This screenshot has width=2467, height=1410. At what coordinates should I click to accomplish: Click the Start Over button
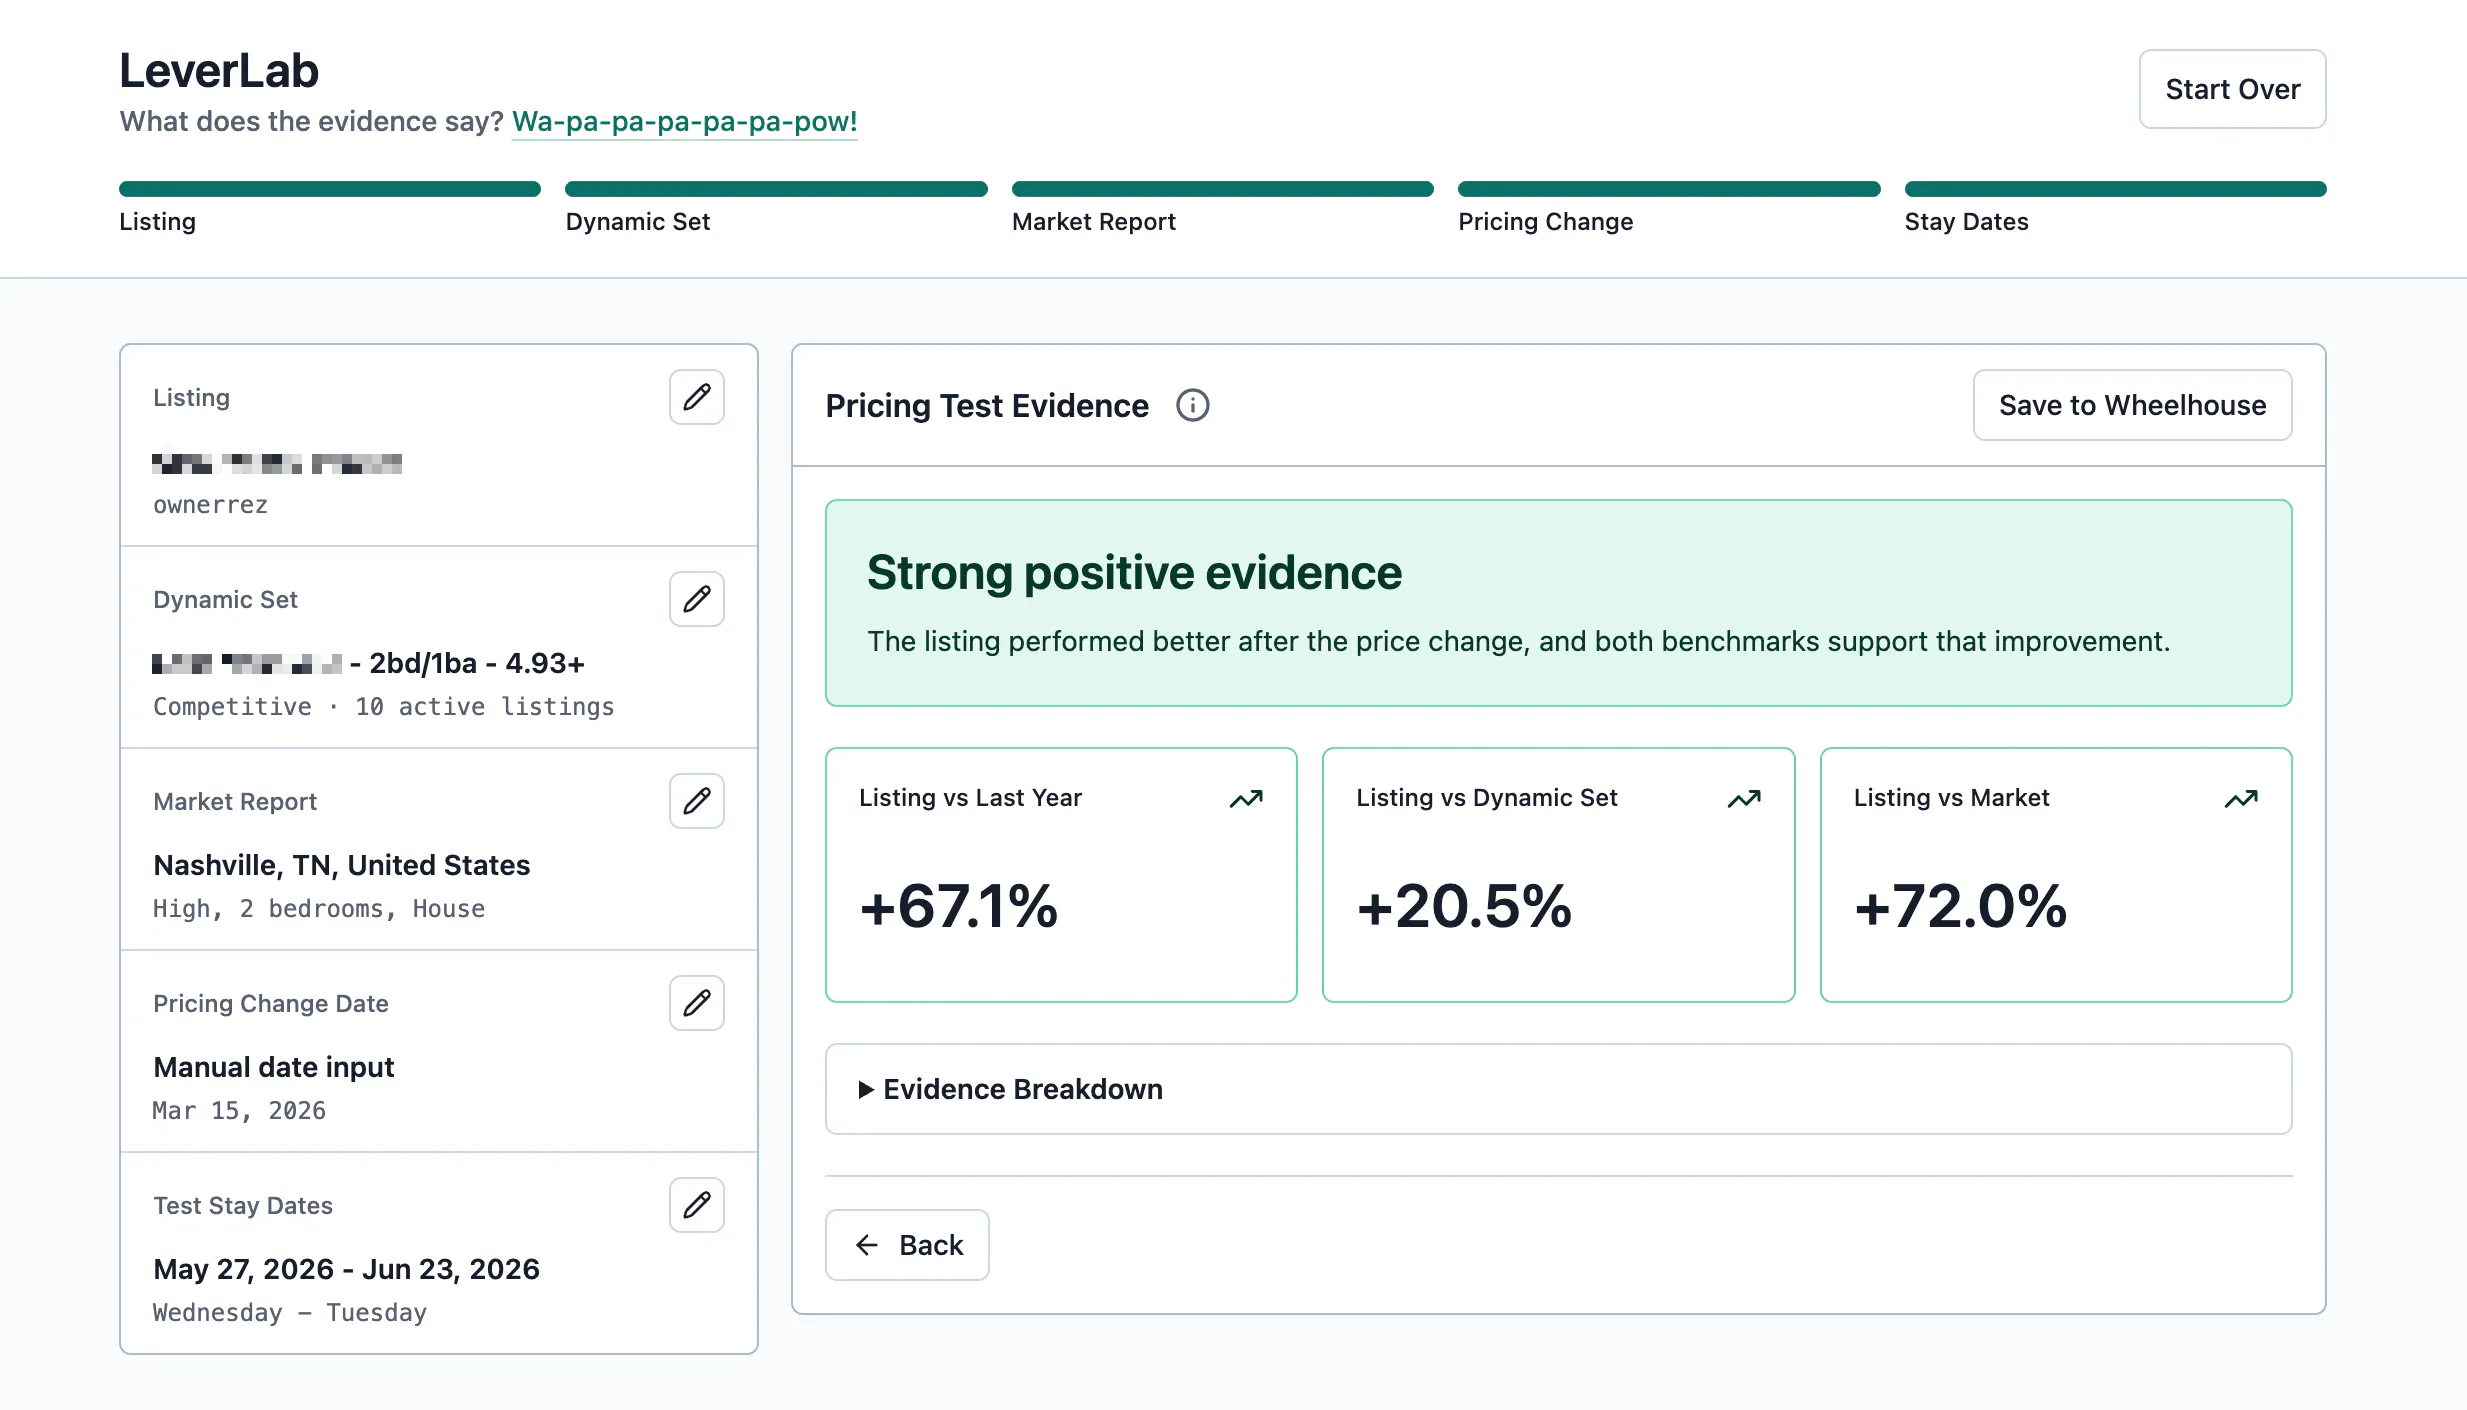coord(2232,89)
